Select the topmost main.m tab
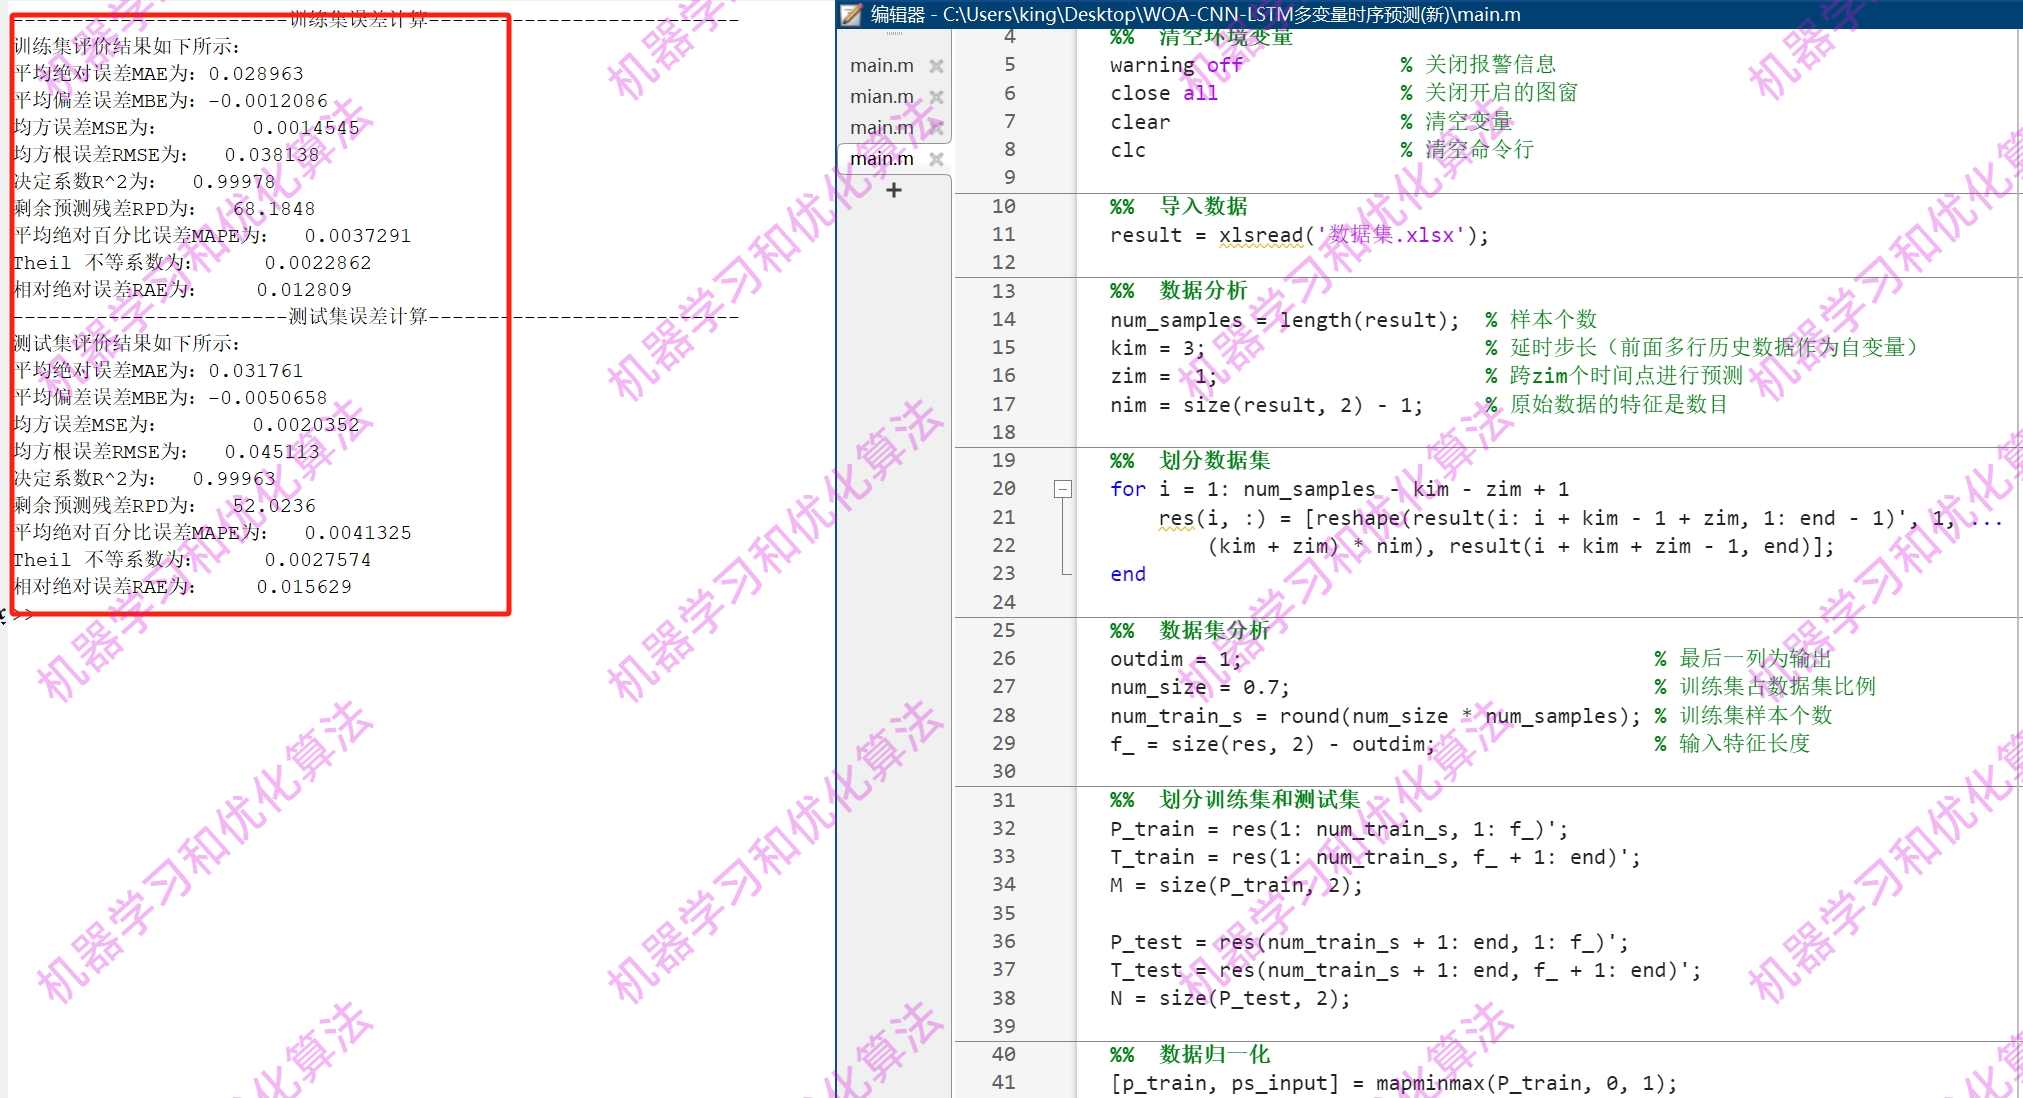Image resolution: width=2023 pixels, height=1098 pixels. point(881,66)
